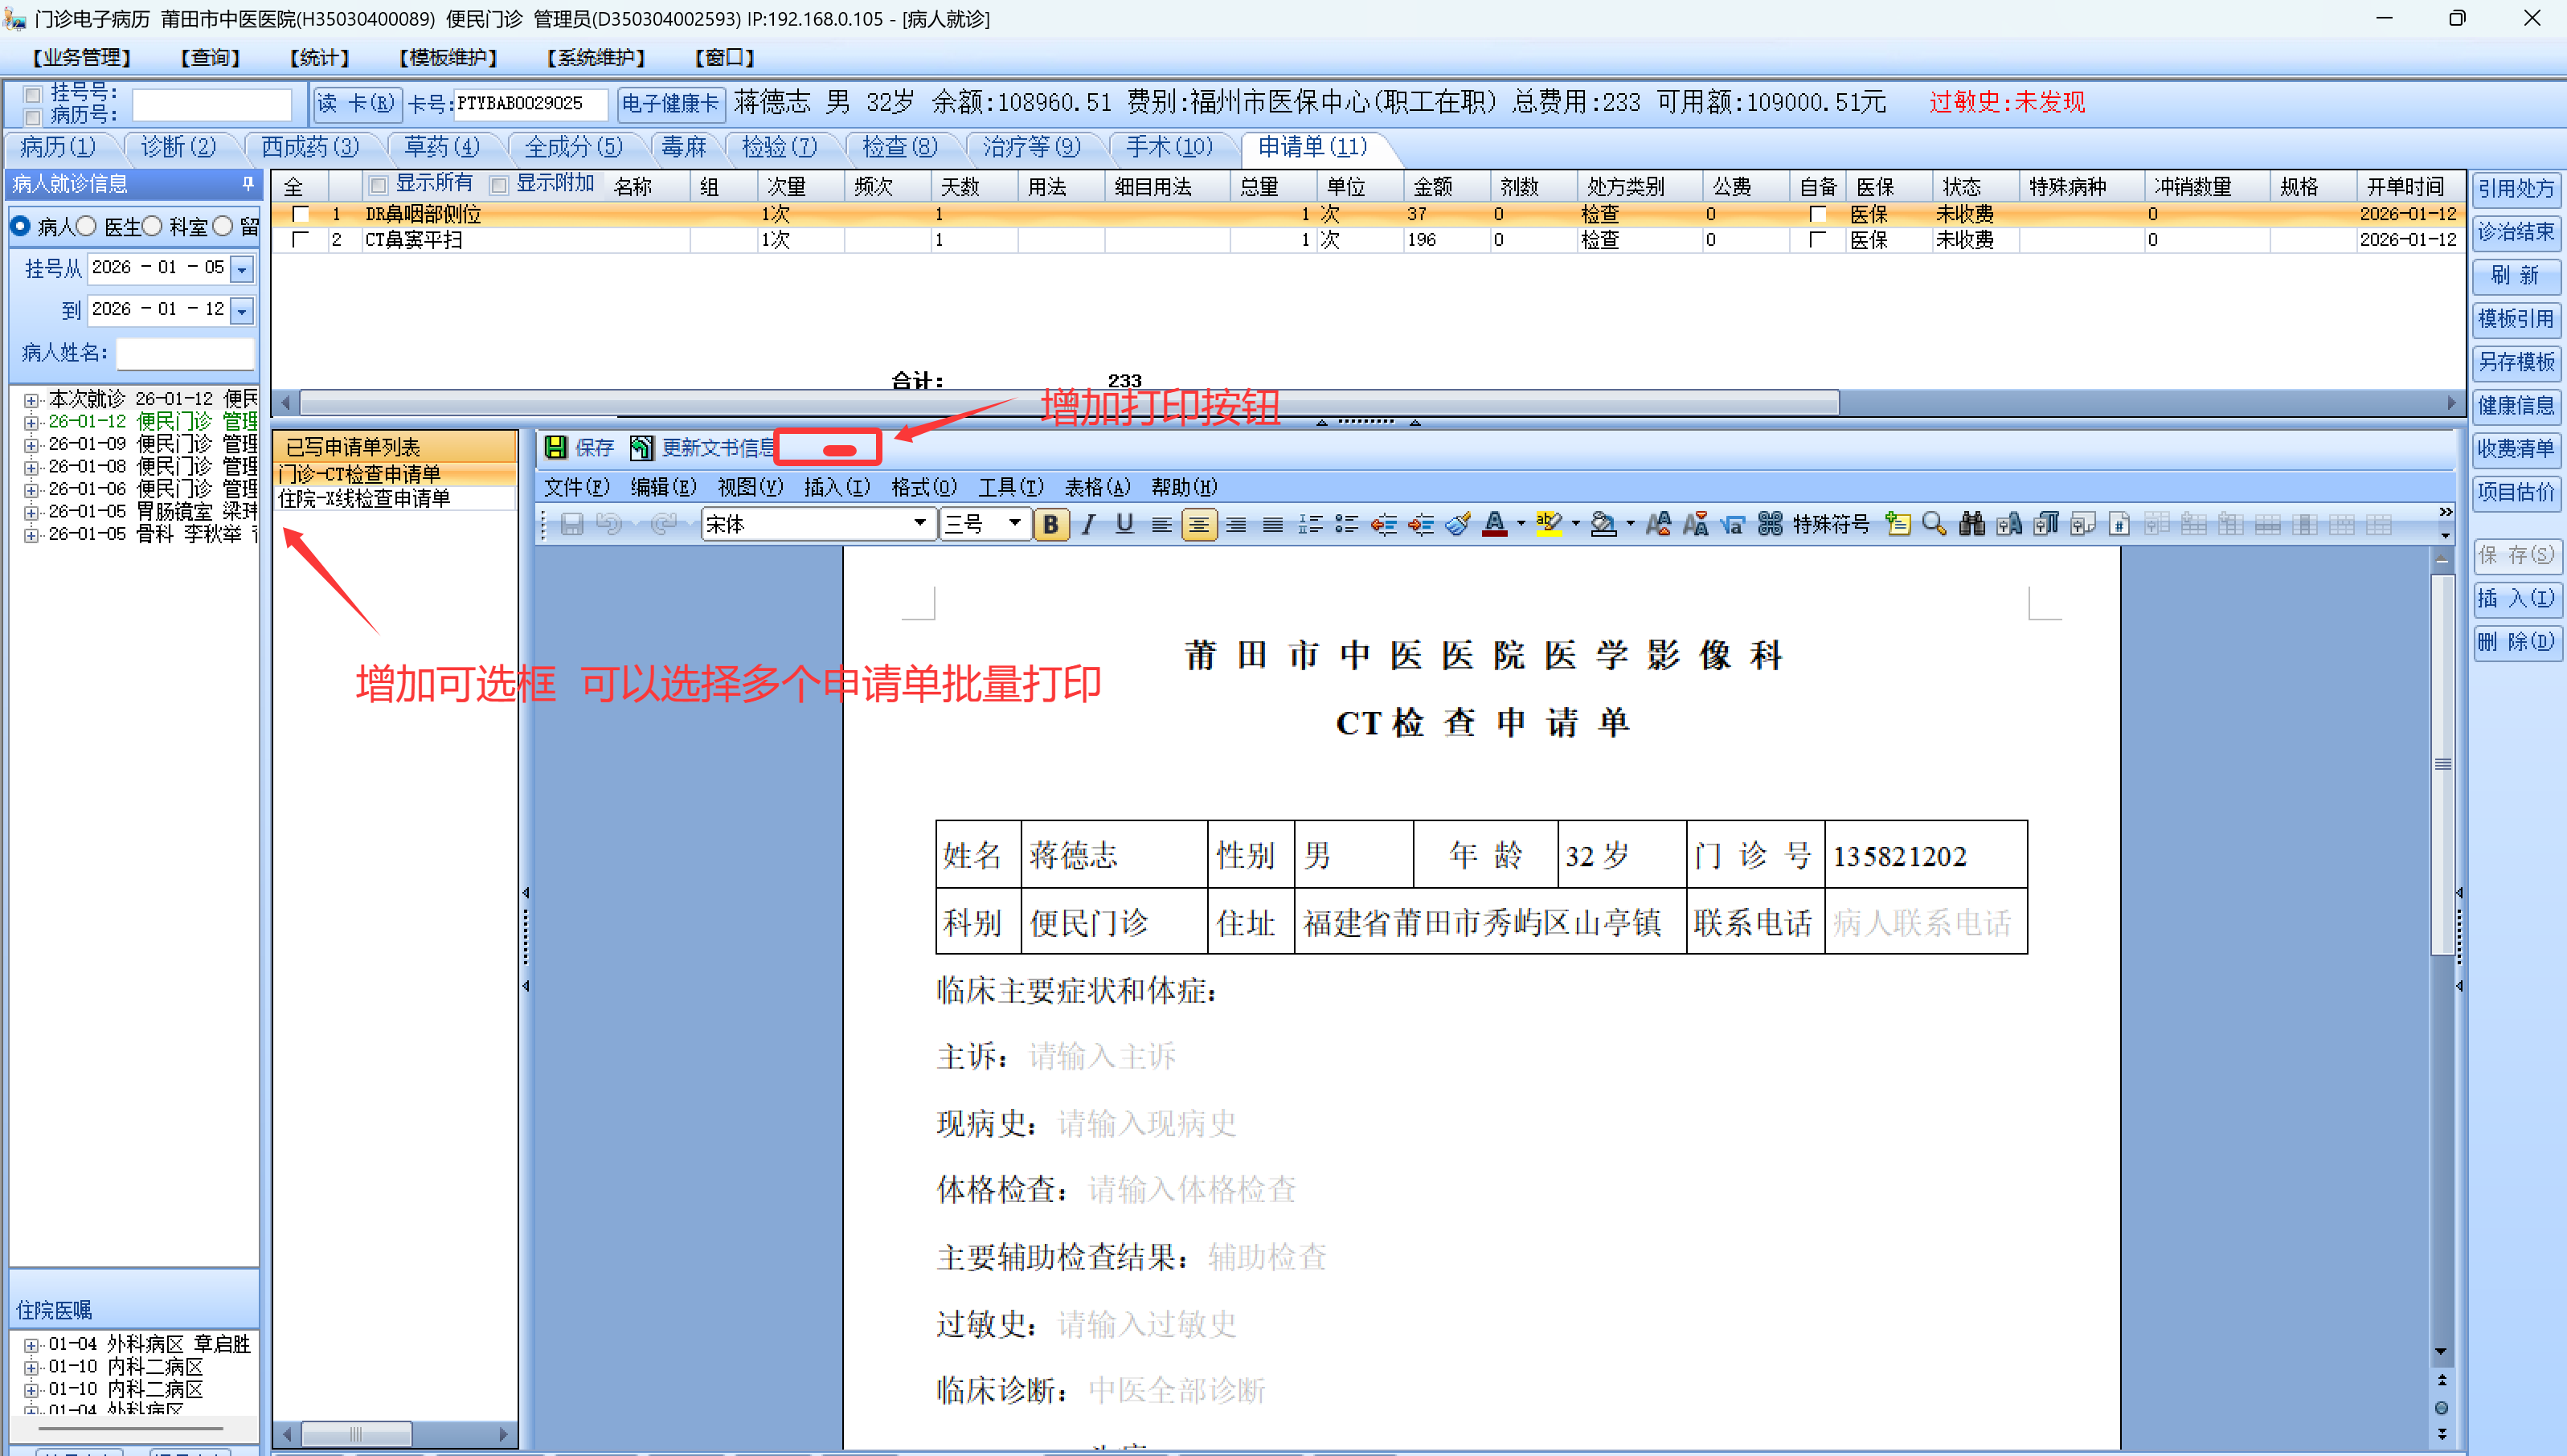Toggle bold formatting in editor toolbar

coord(1050,524)
